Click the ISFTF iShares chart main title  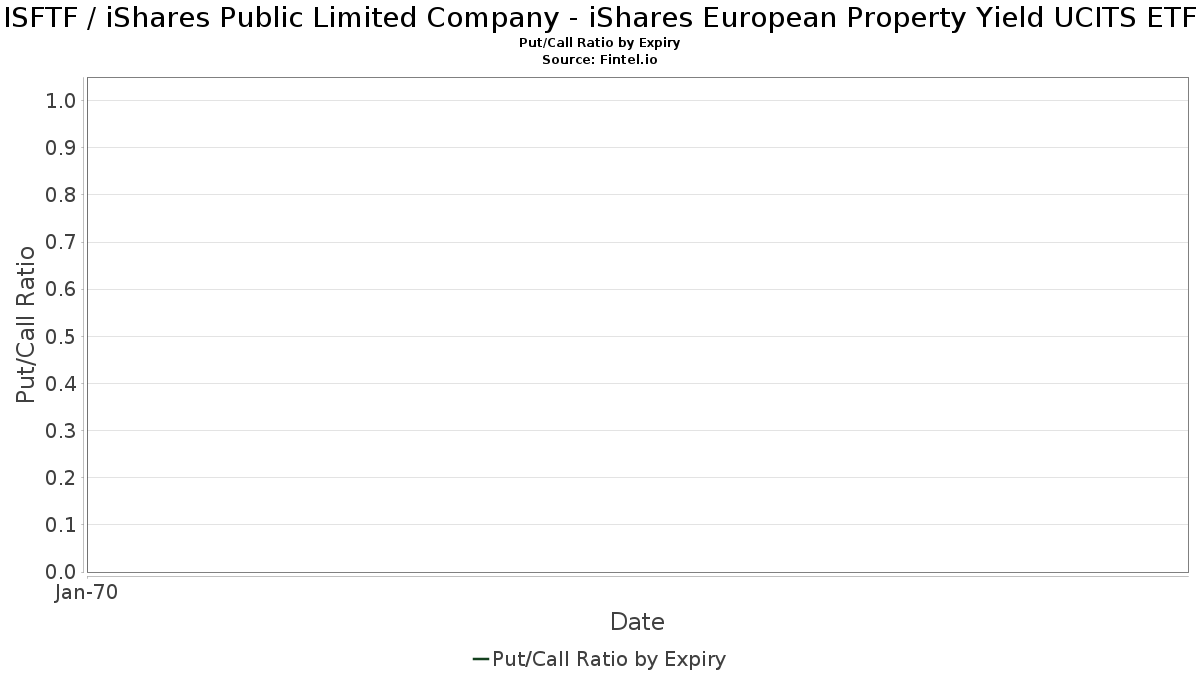[600, 22]
